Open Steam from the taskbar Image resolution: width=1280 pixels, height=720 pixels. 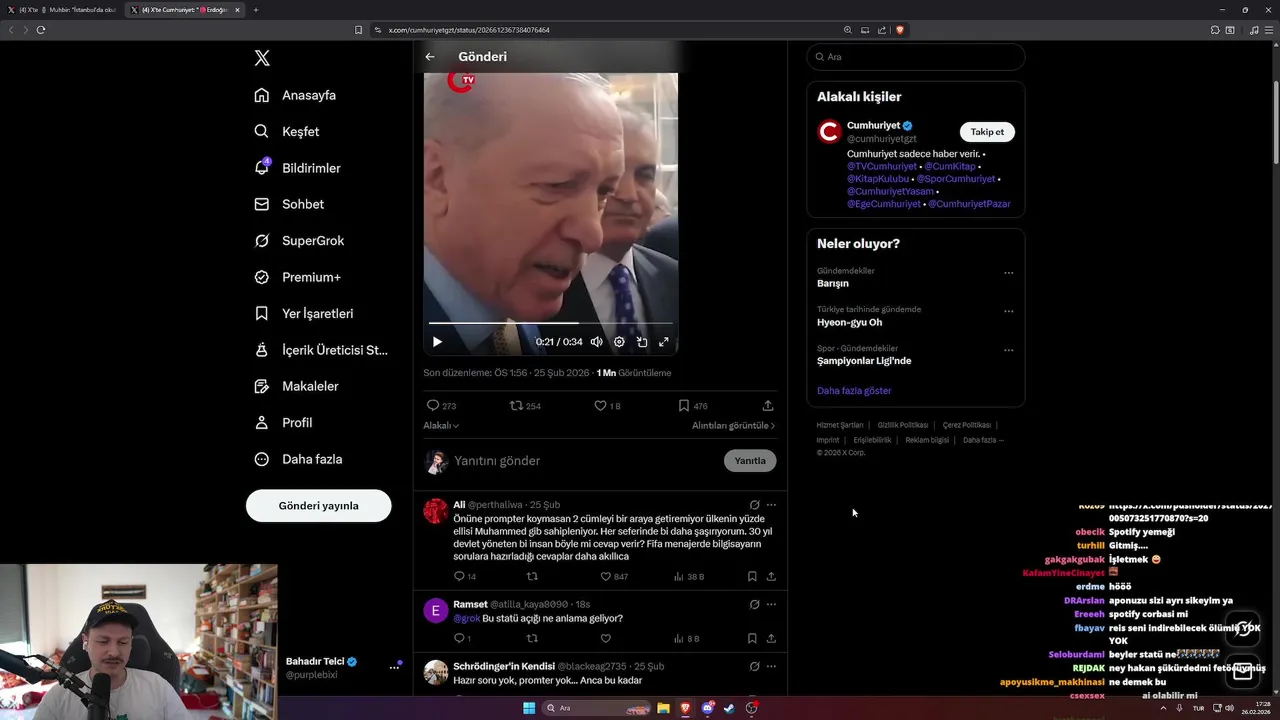pyautogui.click(x=729, y=708)
